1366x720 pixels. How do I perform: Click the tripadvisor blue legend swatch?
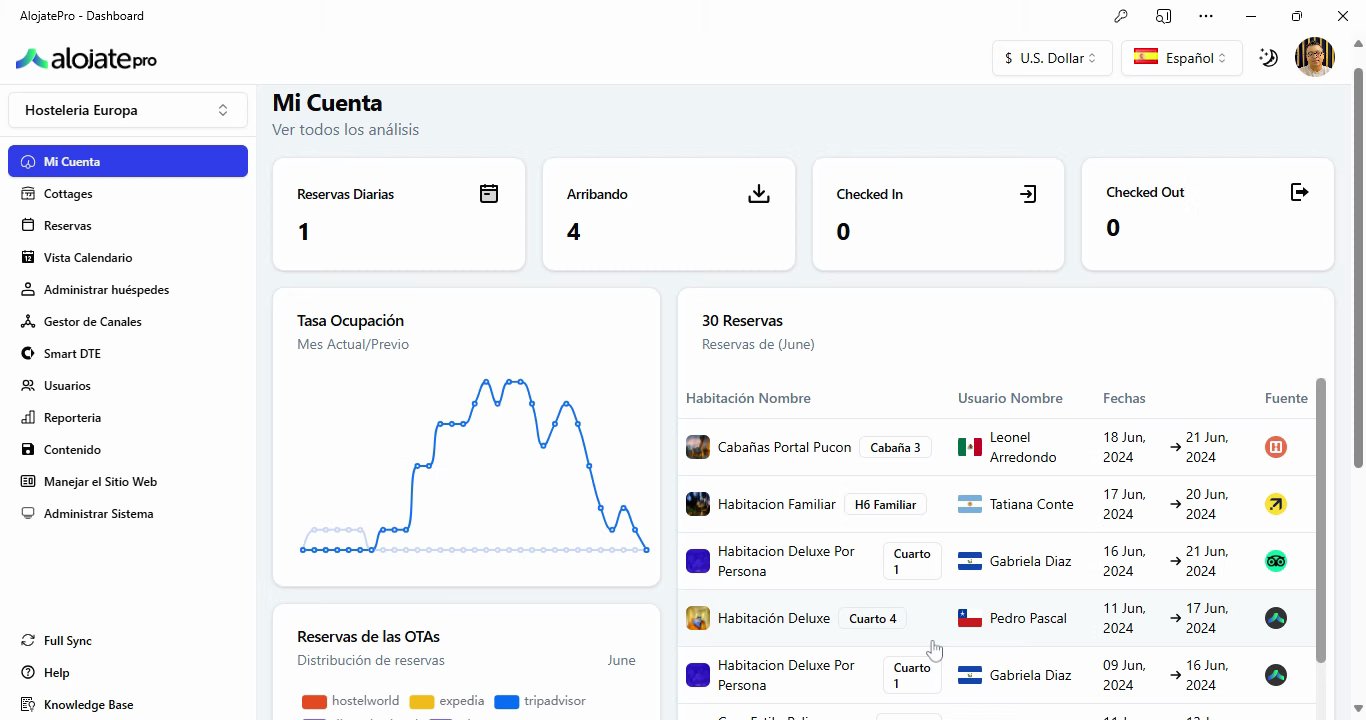coord(507,702)
